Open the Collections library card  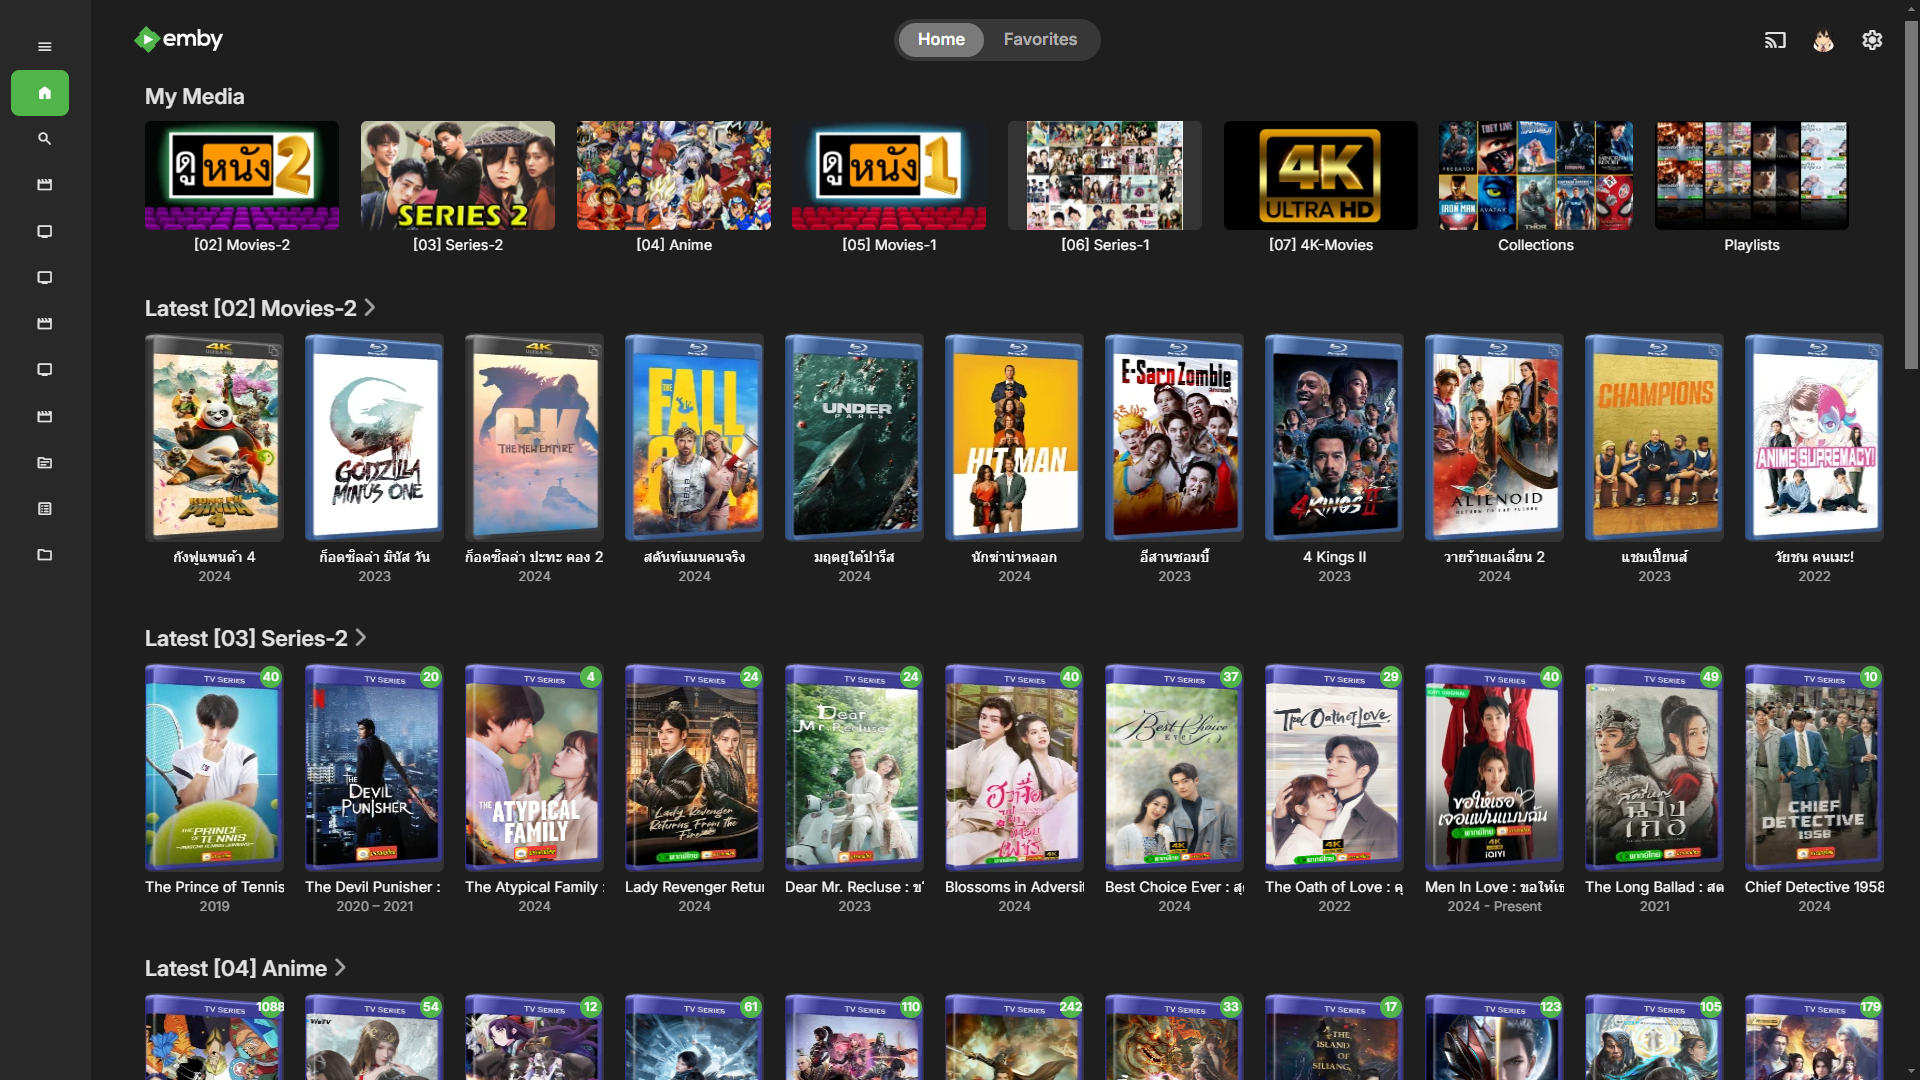click(1536, 176)
